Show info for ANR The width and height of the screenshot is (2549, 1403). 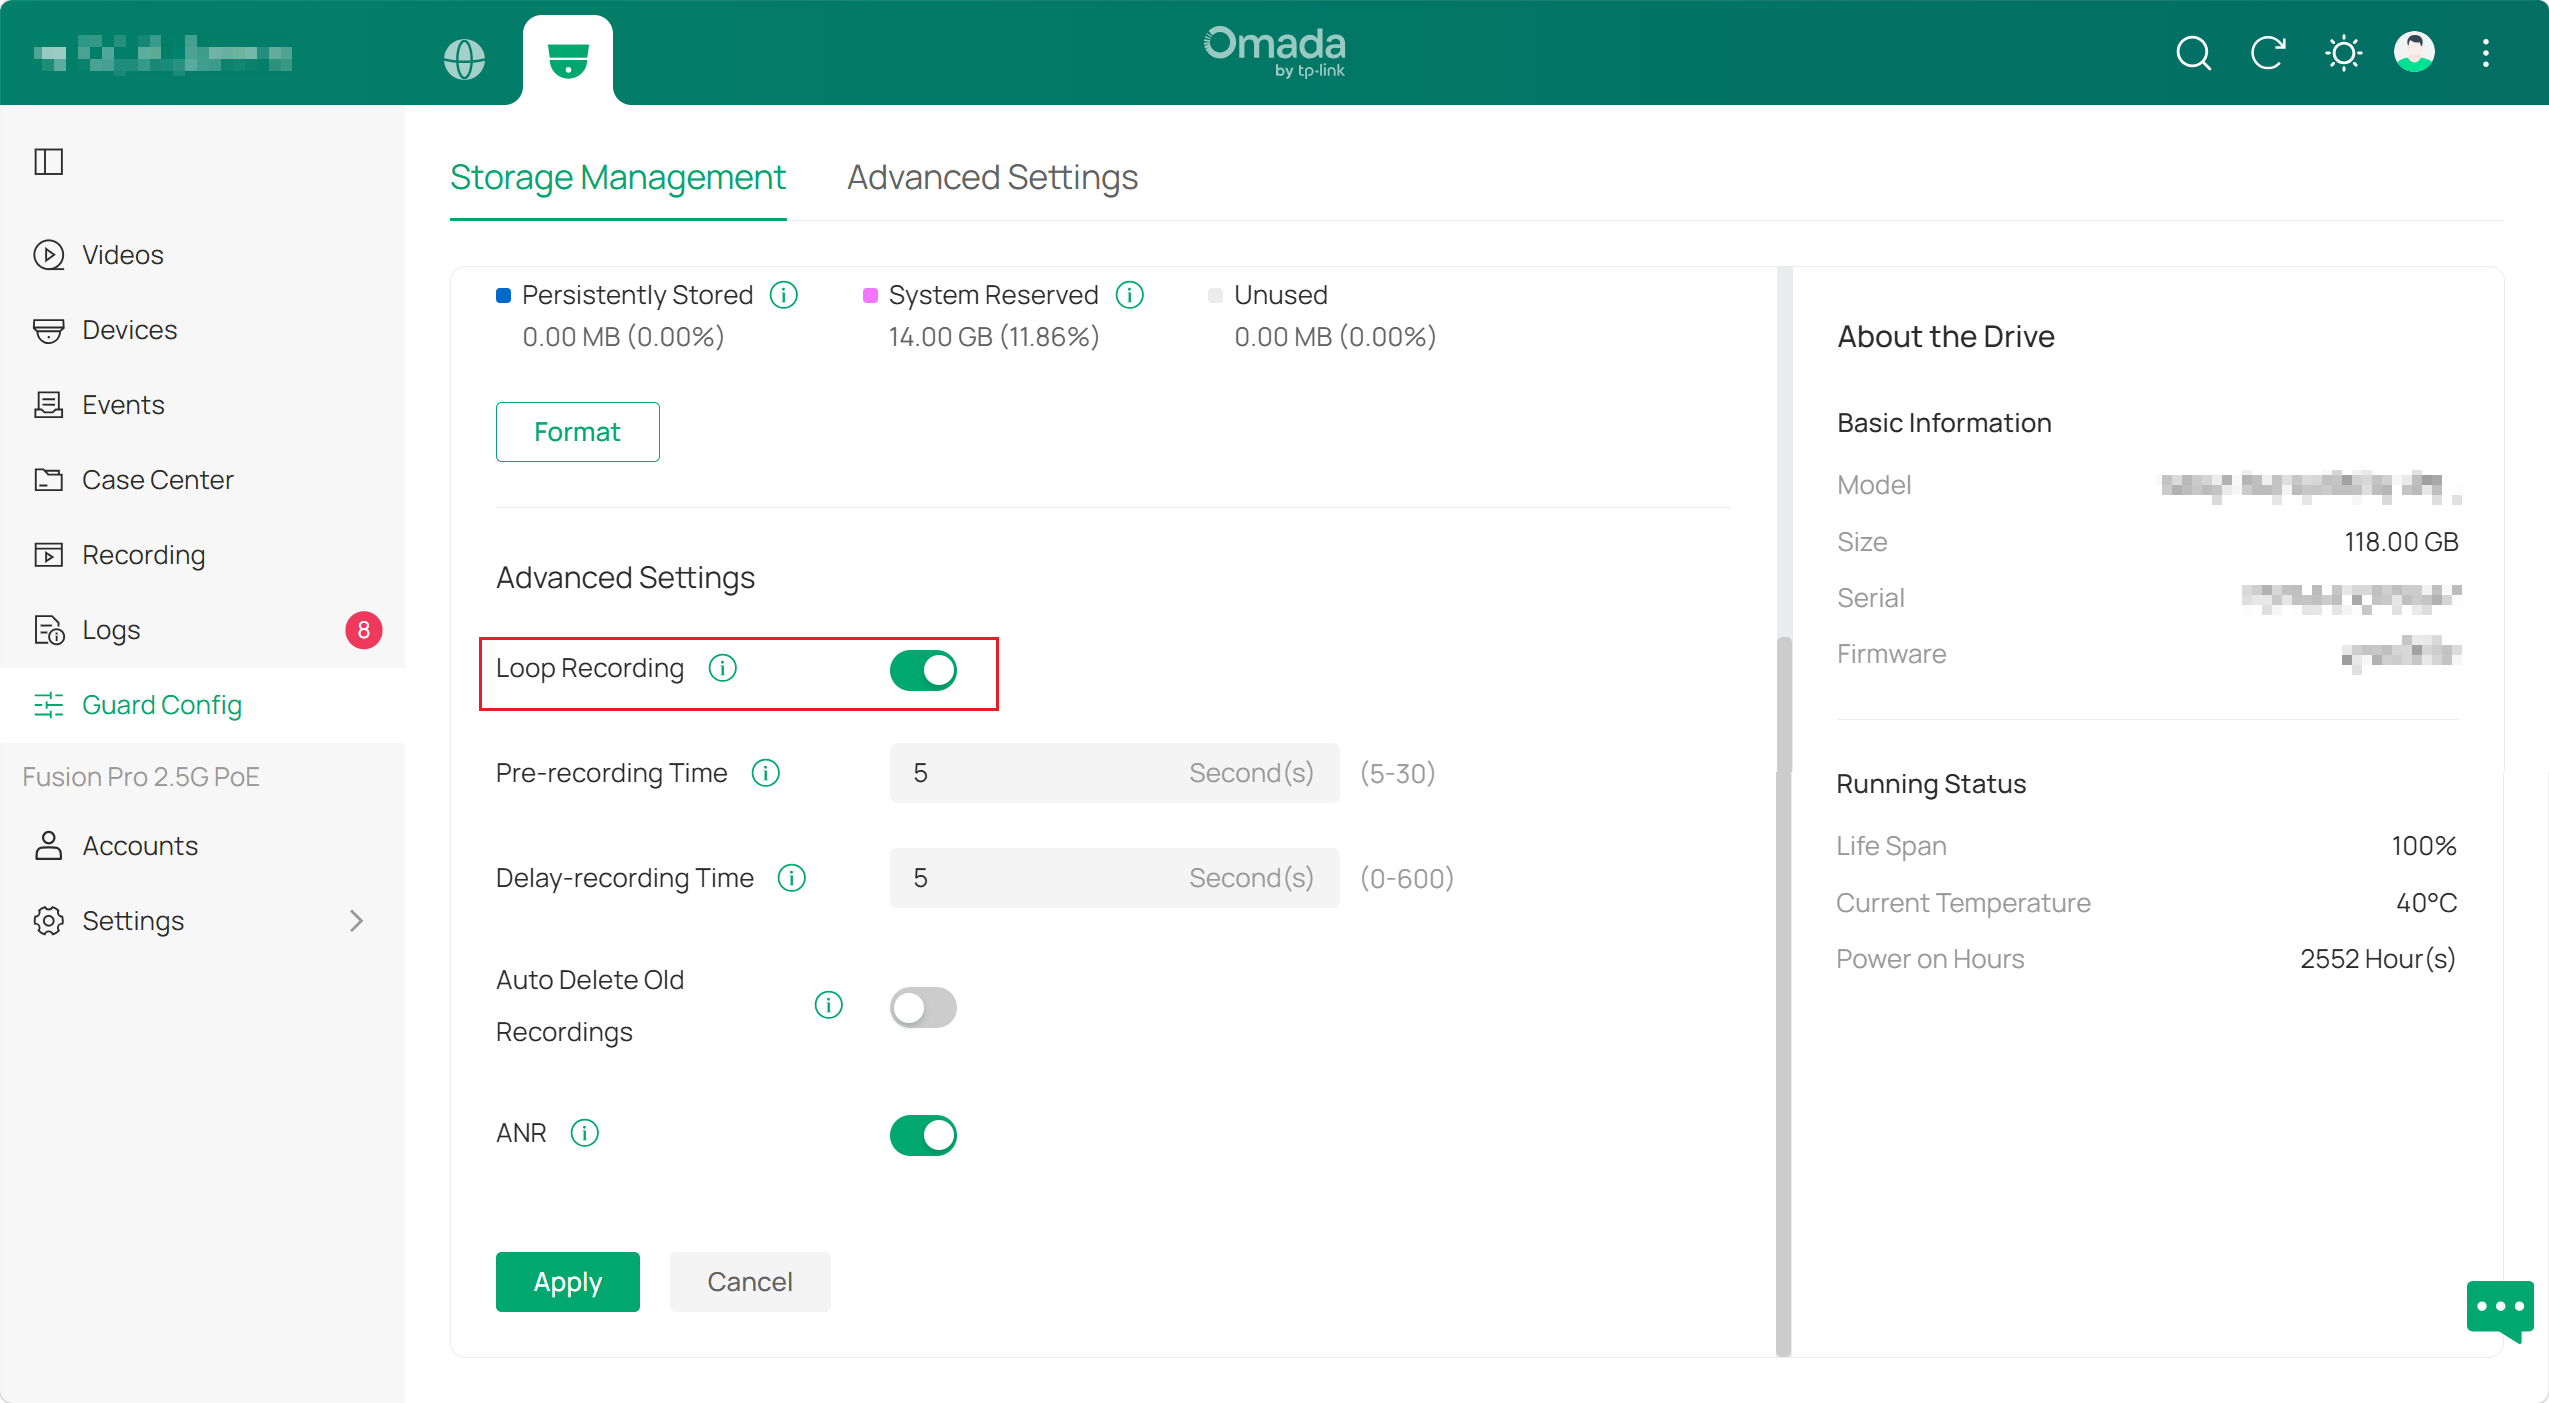(x=585, y=1133)
